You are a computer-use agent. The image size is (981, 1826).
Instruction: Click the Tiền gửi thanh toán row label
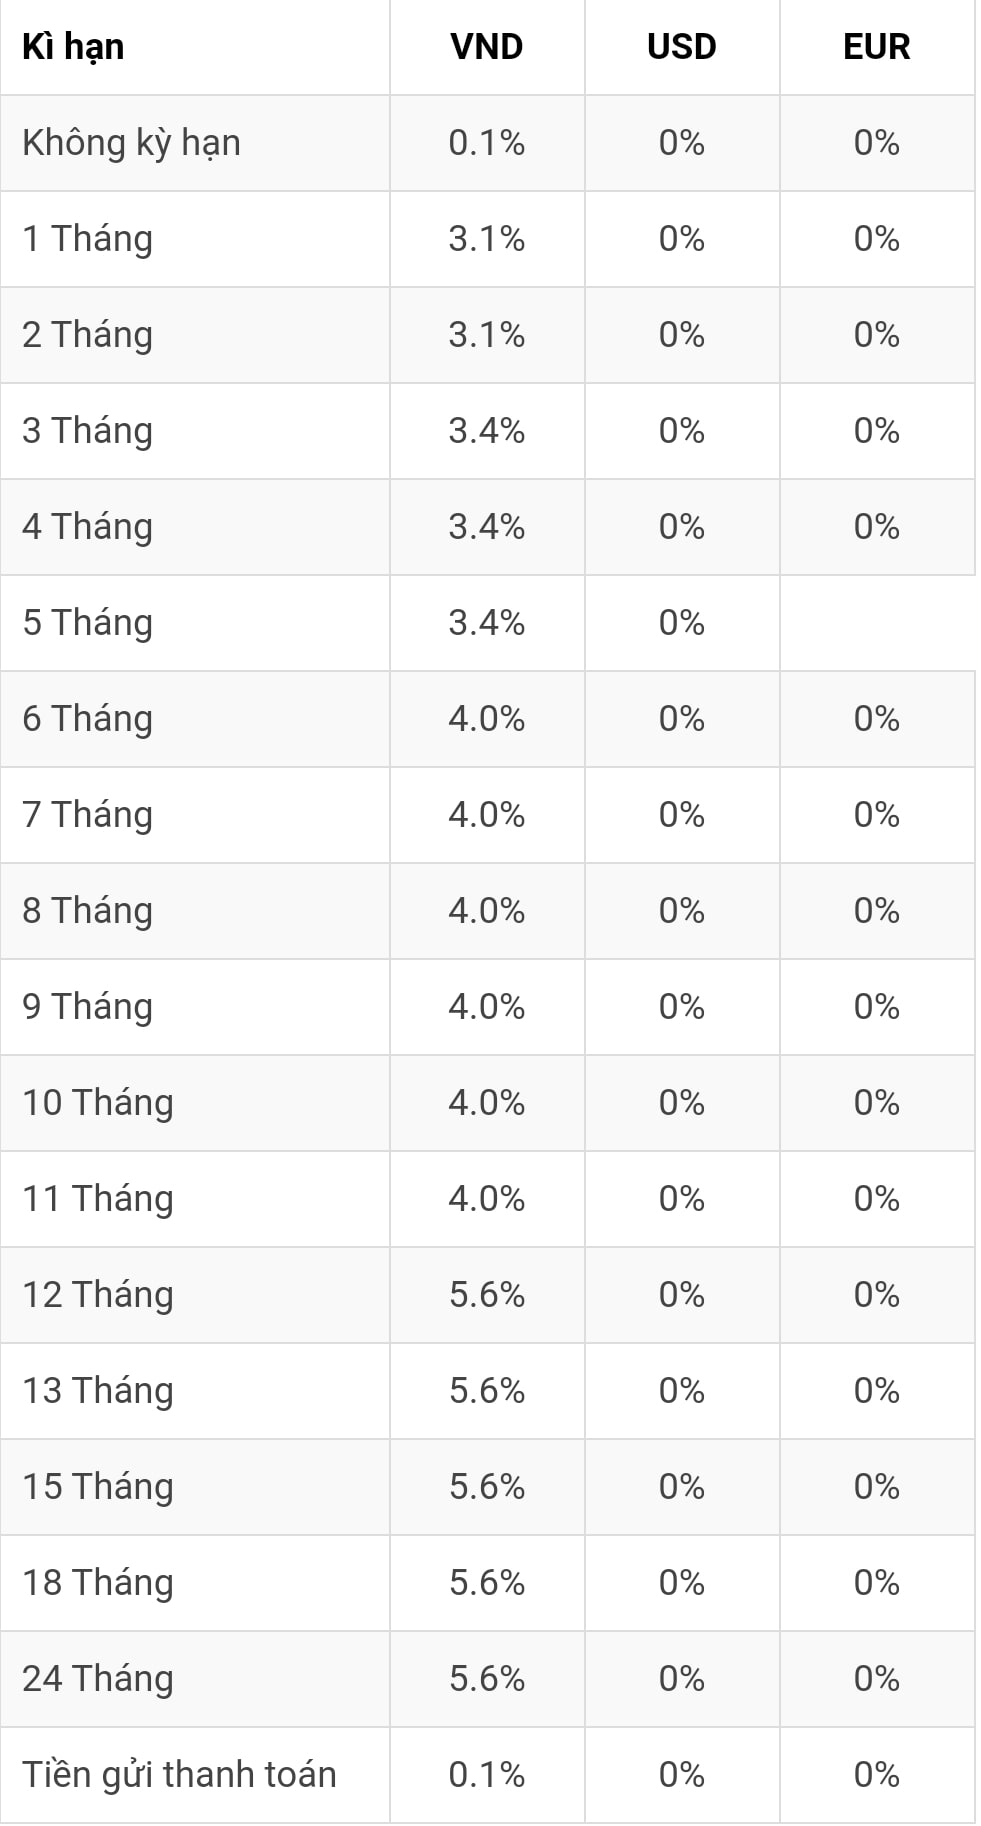179,1775
